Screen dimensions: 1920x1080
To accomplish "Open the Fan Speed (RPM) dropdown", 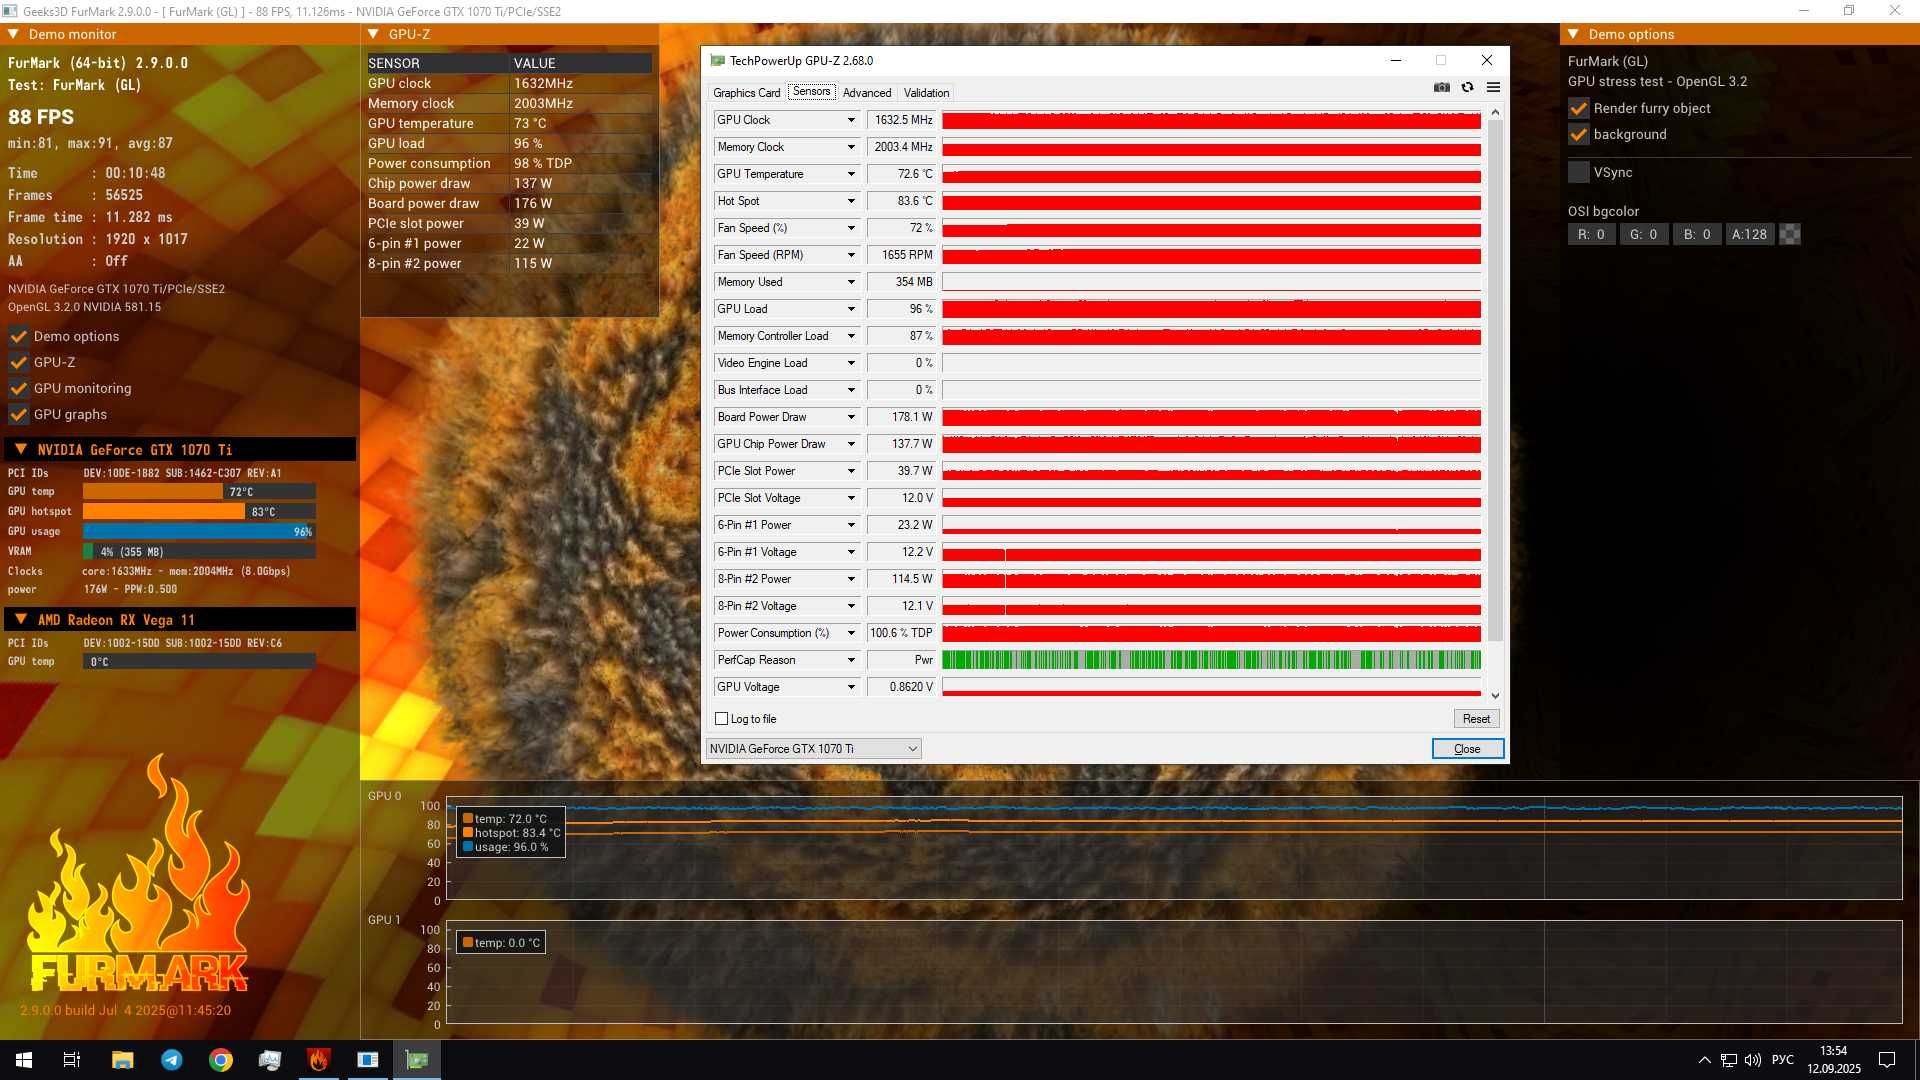I will tap(851, 255).
